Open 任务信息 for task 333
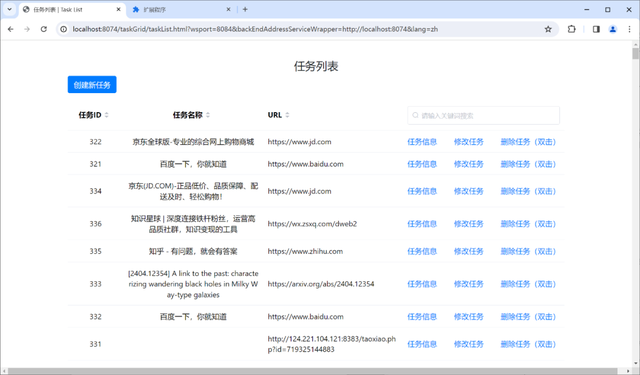The height and width of the screenshot is (375, 640). (x=422, y=284)
